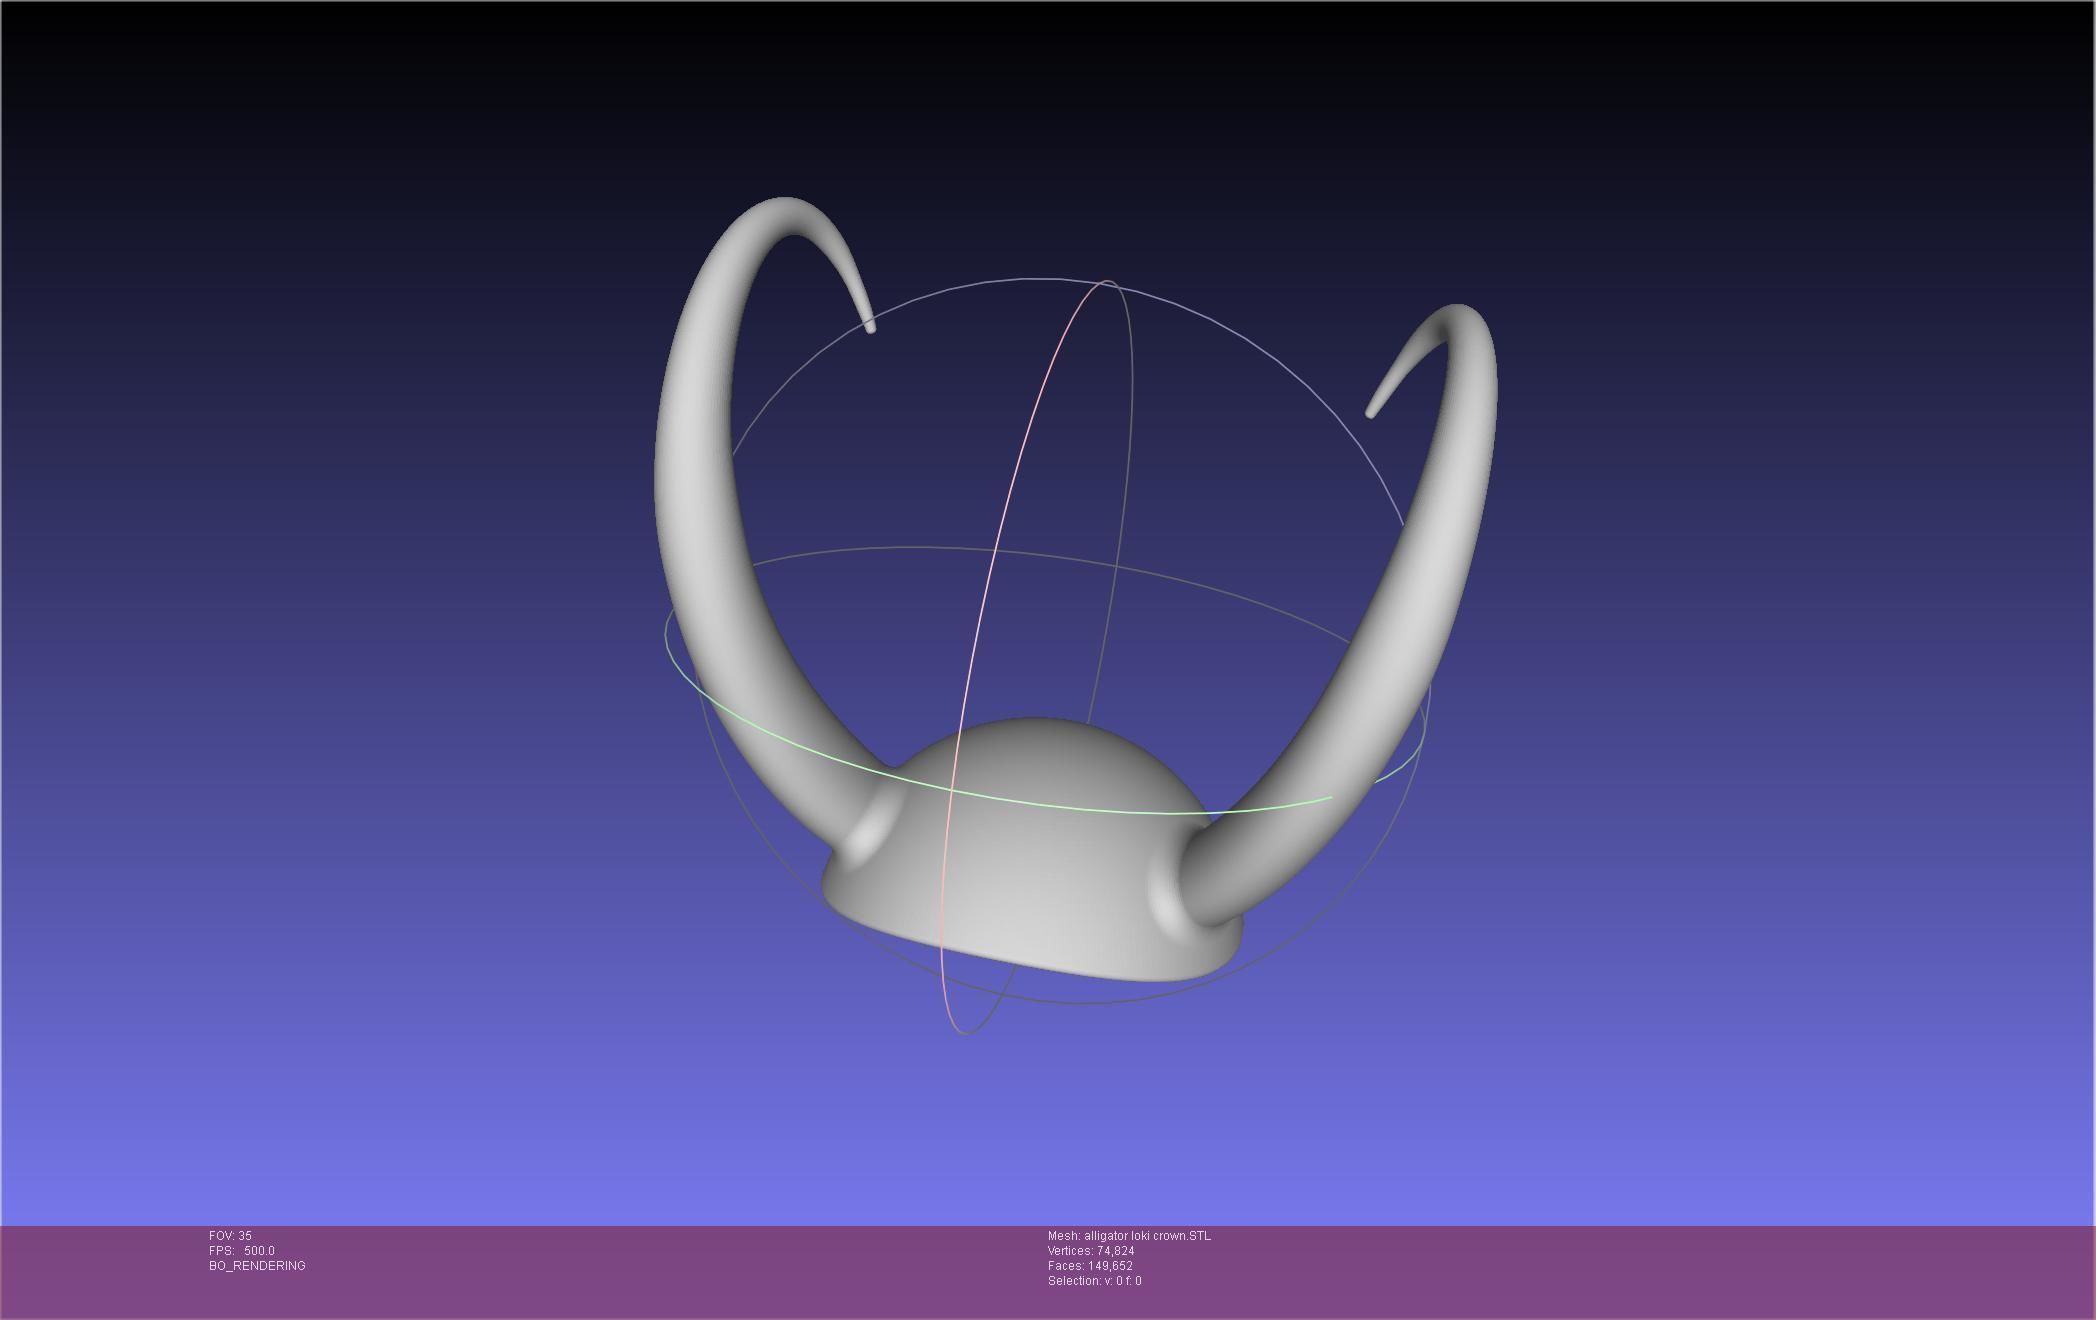
Task: Click the Vertices: 74,824 entry
Action: tap(1091, 1251)
